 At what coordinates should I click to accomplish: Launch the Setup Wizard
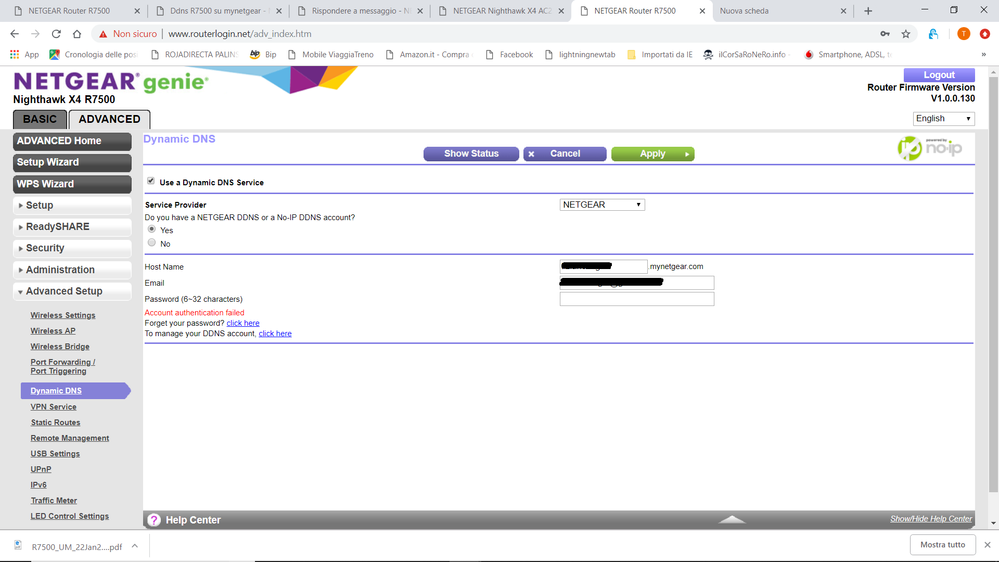coord(72,162)
